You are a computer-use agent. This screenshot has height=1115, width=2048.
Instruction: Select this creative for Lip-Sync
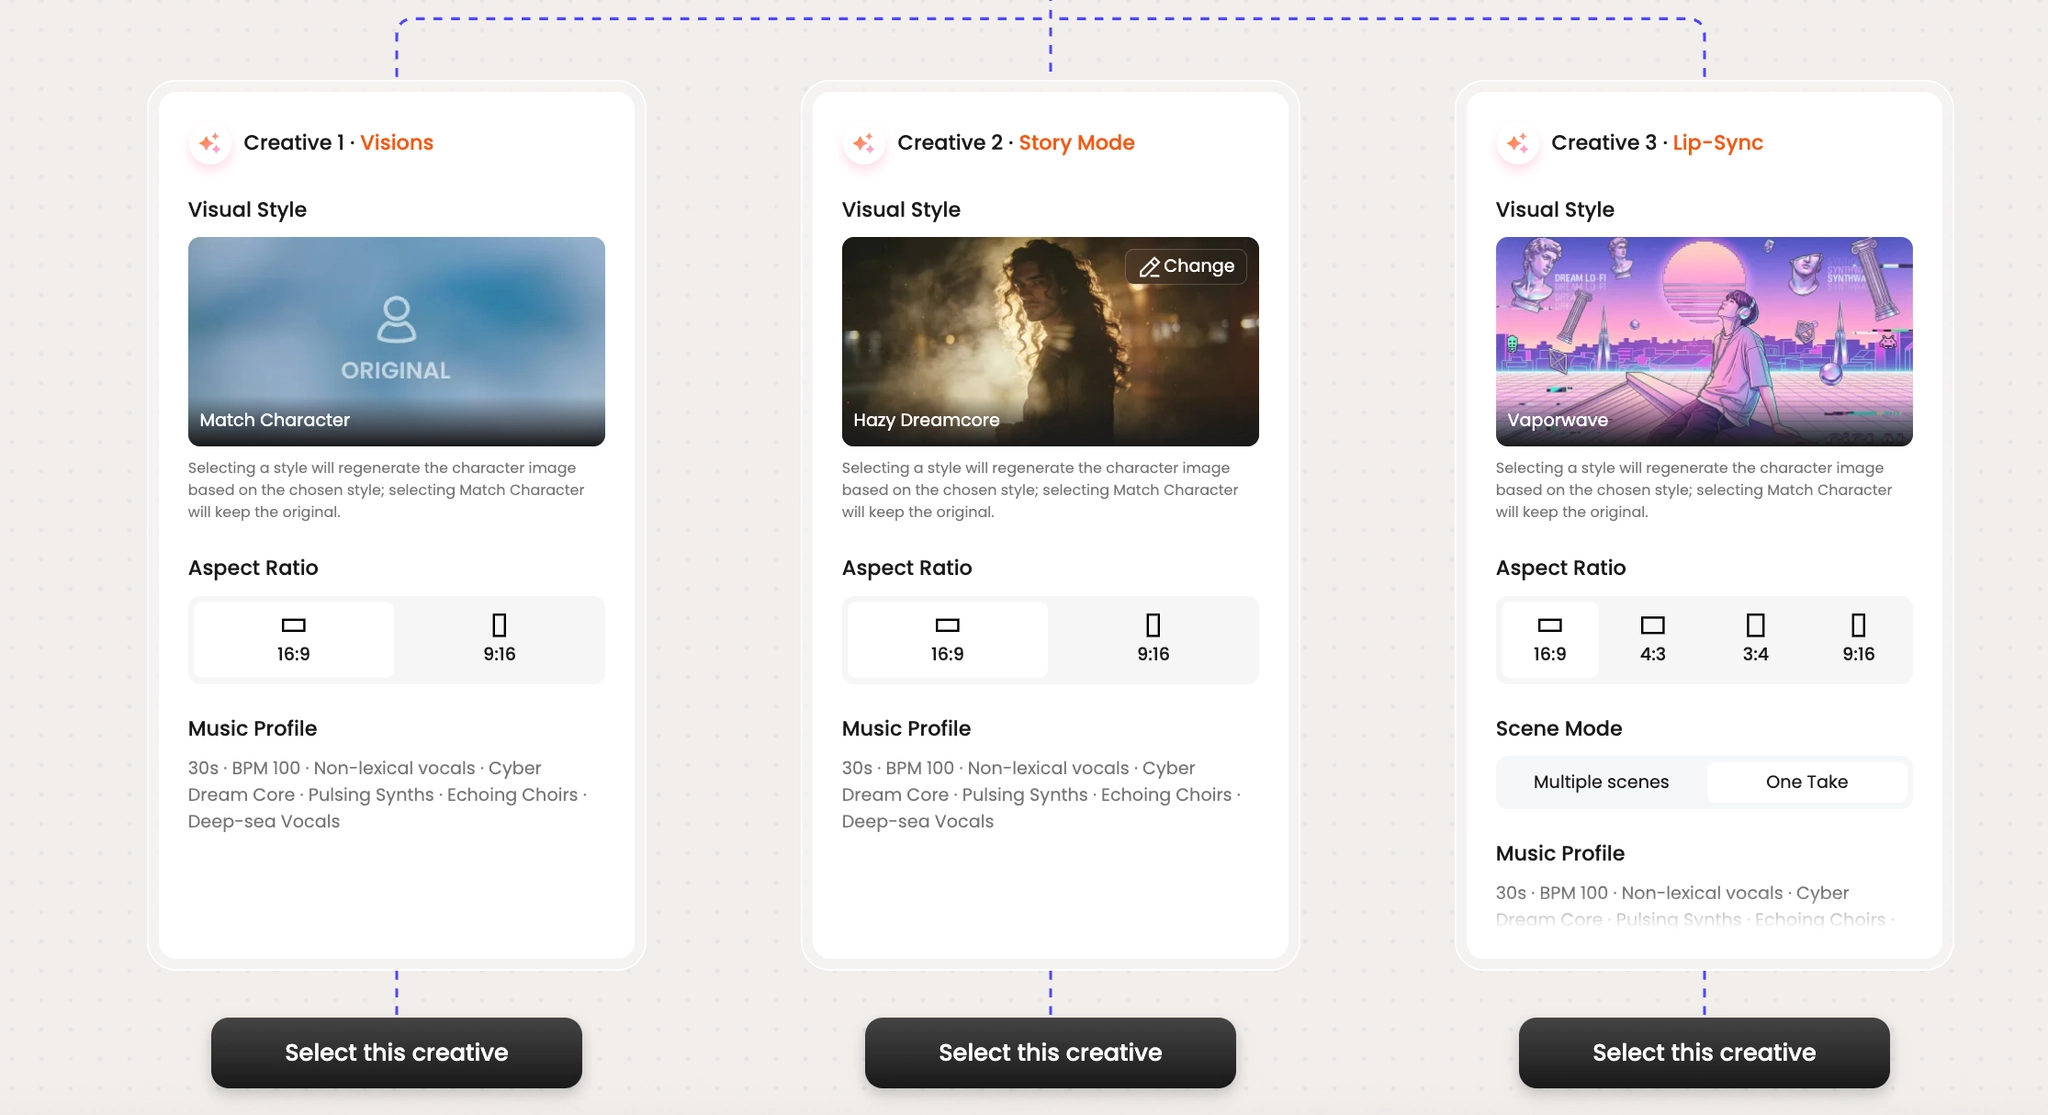(x=1704, y=1053)
